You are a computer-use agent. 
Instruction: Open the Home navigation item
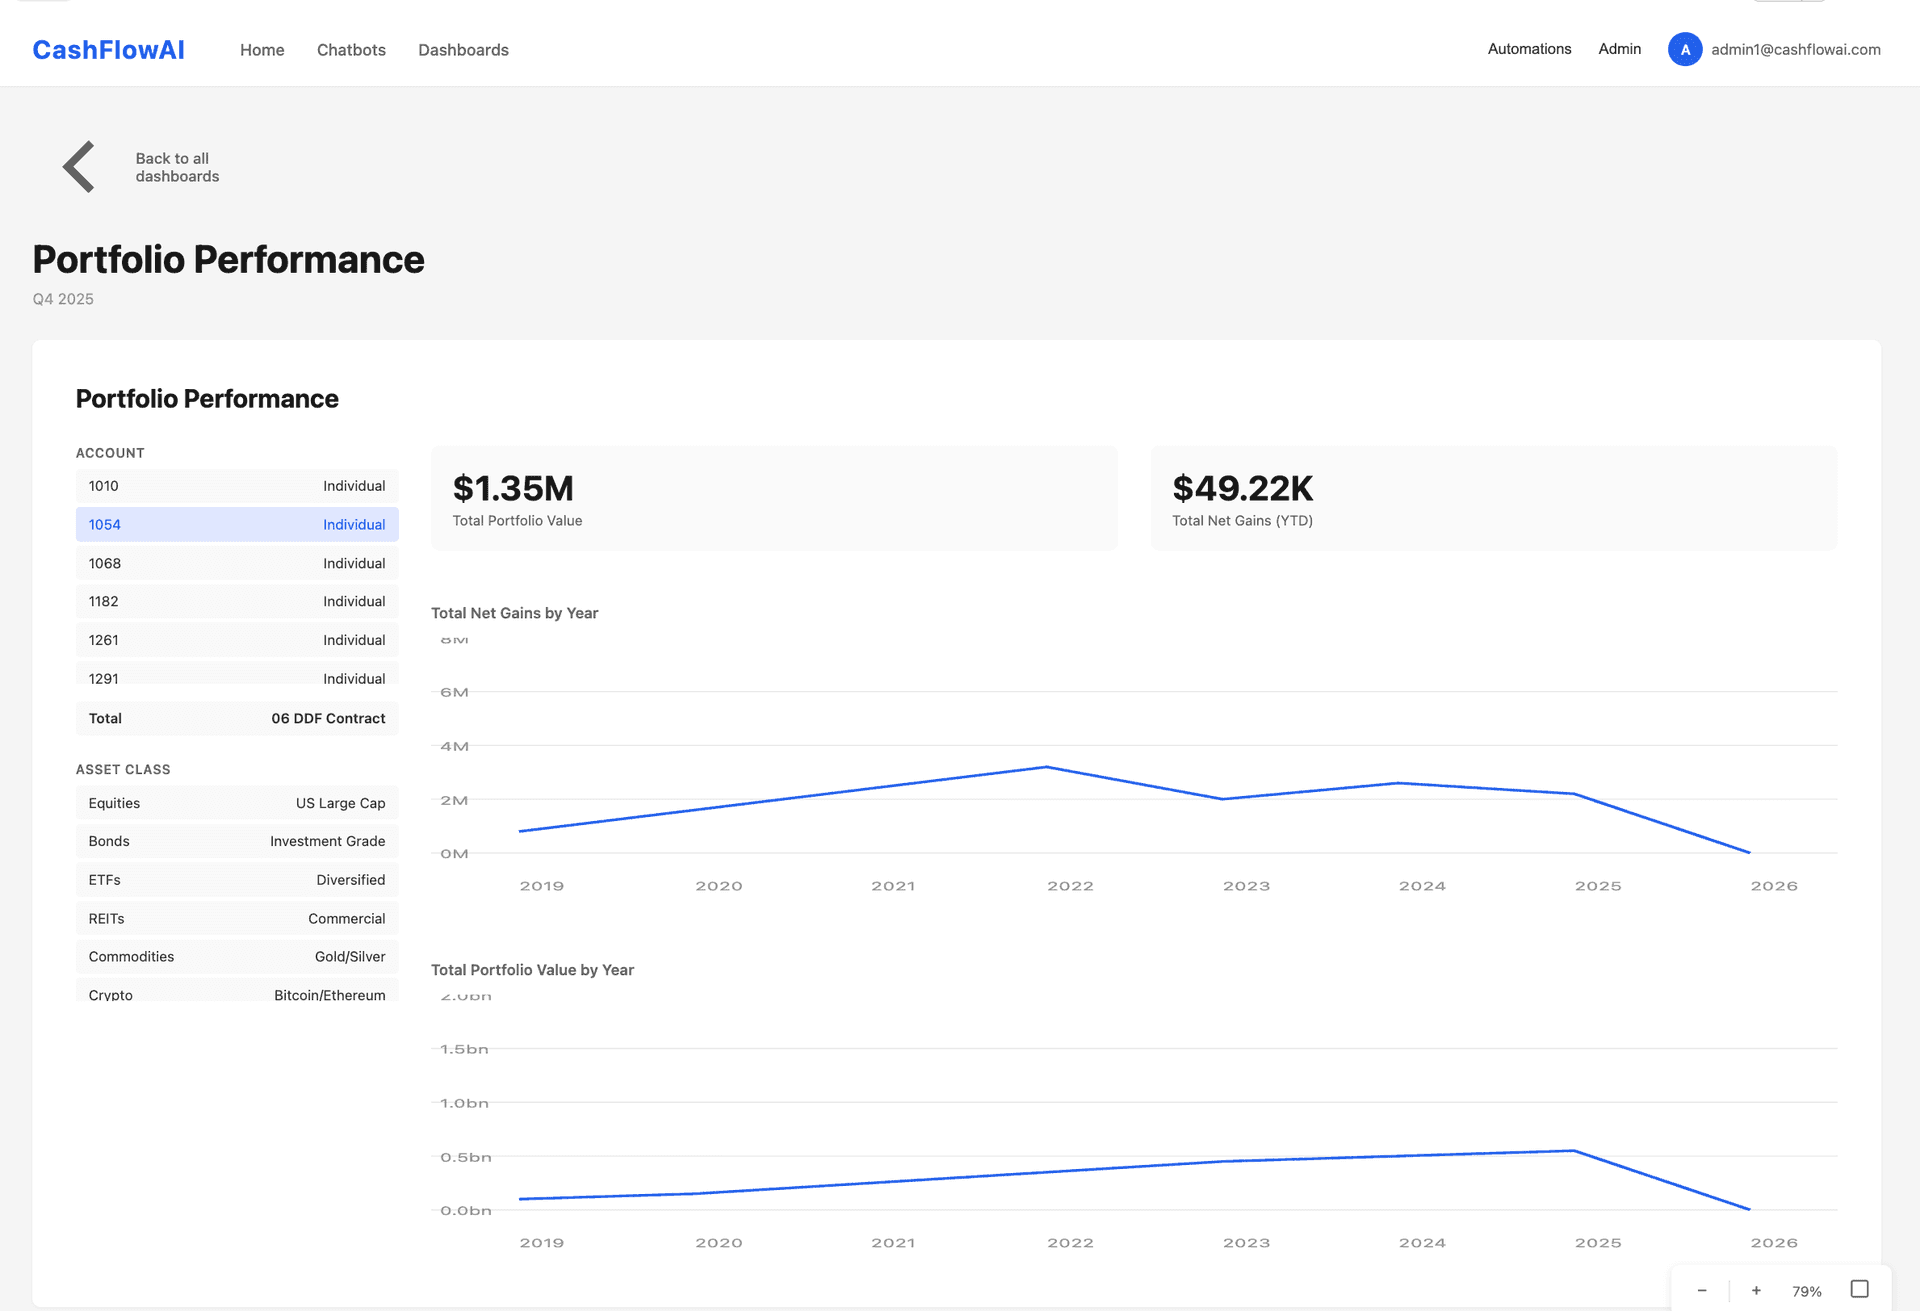(x=261, y=49)
